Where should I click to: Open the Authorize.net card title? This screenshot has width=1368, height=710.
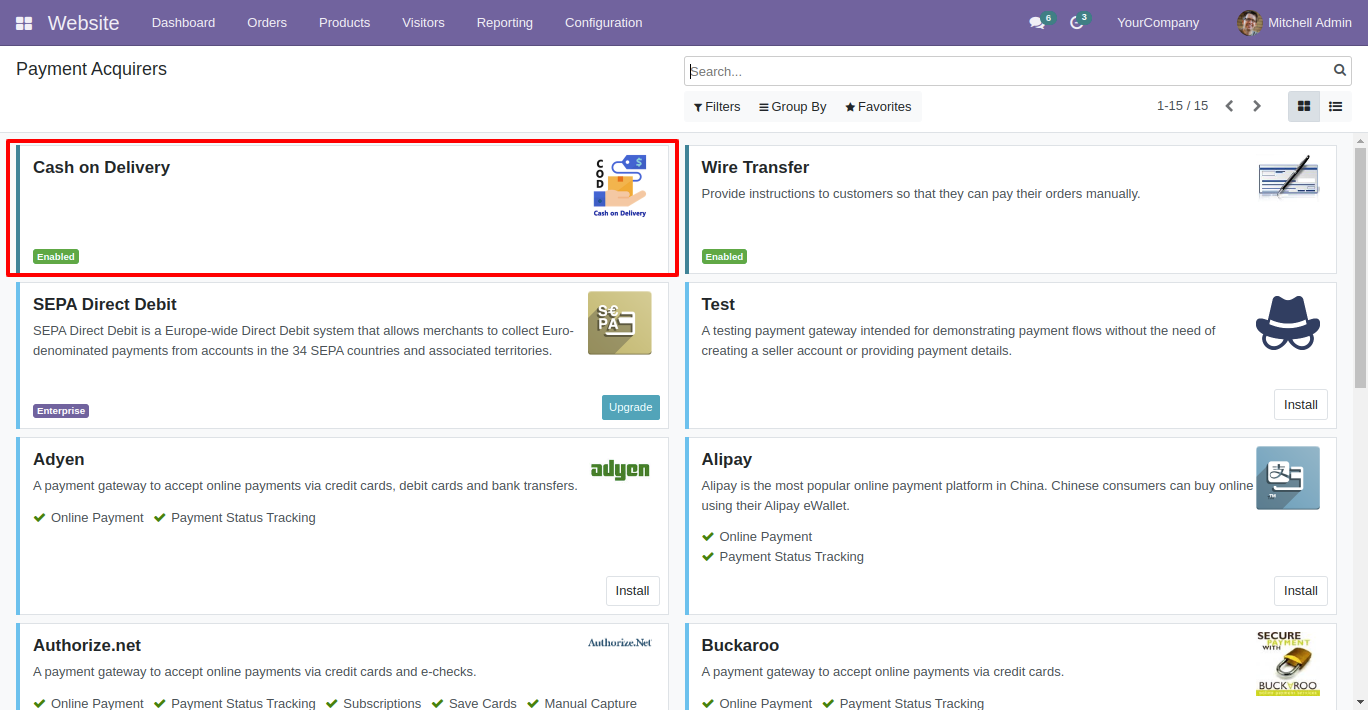point(87,645)
